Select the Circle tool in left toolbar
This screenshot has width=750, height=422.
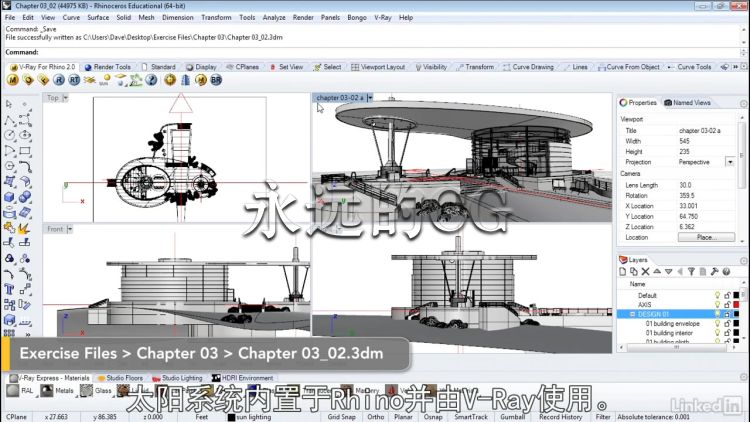[9, 135]
